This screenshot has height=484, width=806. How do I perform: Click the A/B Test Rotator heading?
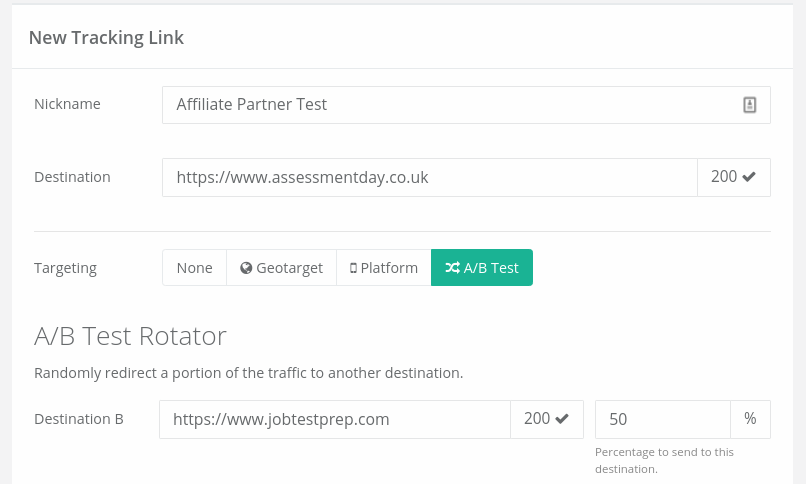click(x=130, y=336)
